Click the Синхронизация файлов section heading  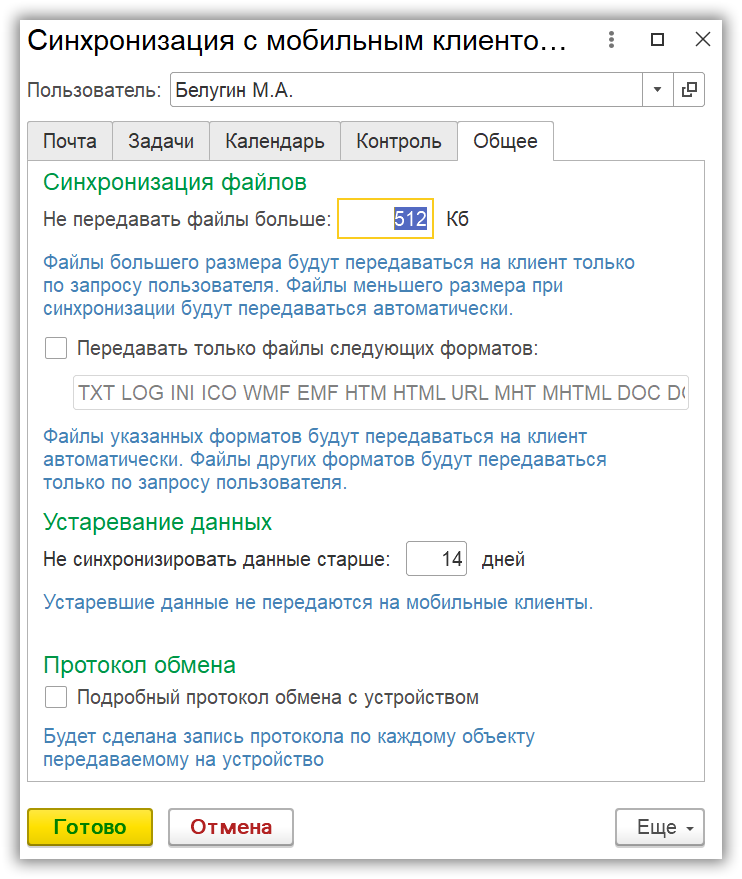coord(175,183)
